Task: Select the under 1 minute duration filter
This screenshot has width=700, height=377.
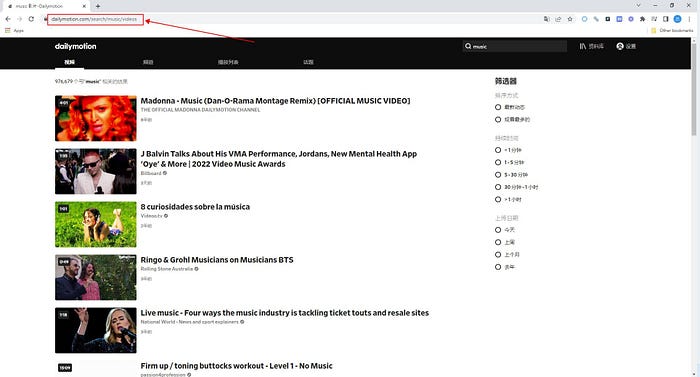Action: click(x=498, y=150)
